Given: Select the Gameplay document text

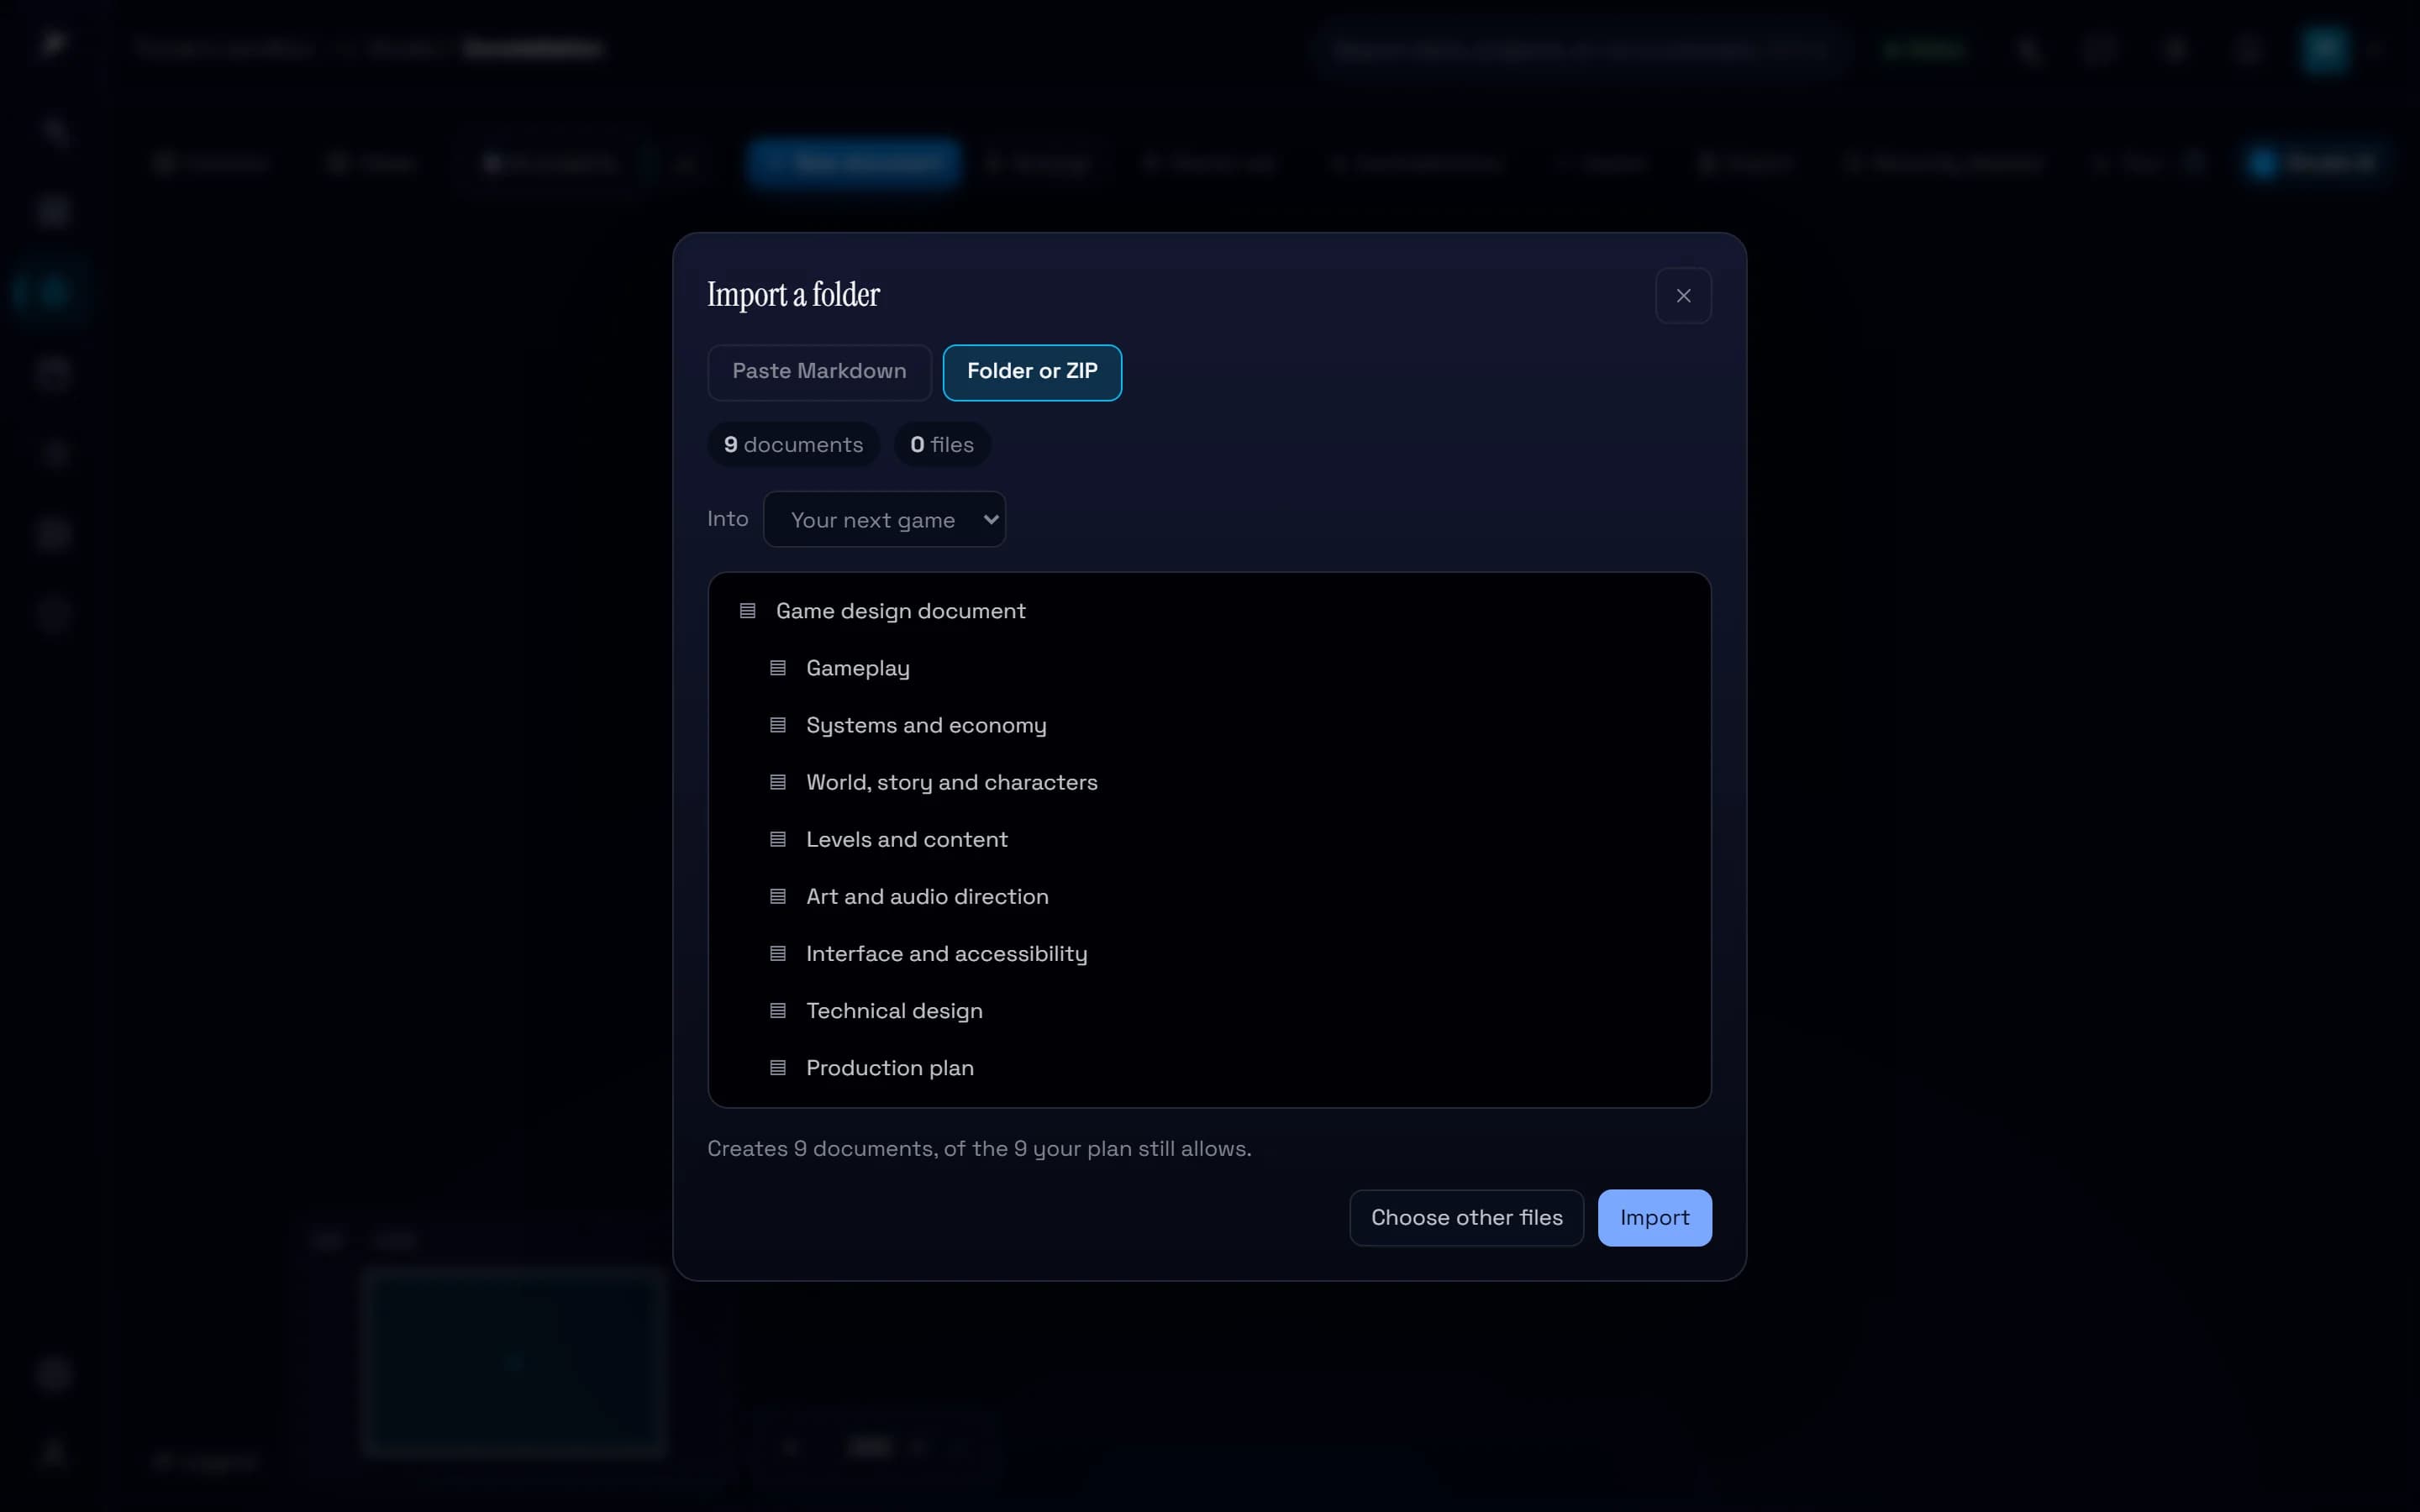Looking at the screenshot, I should coord(858,668).
